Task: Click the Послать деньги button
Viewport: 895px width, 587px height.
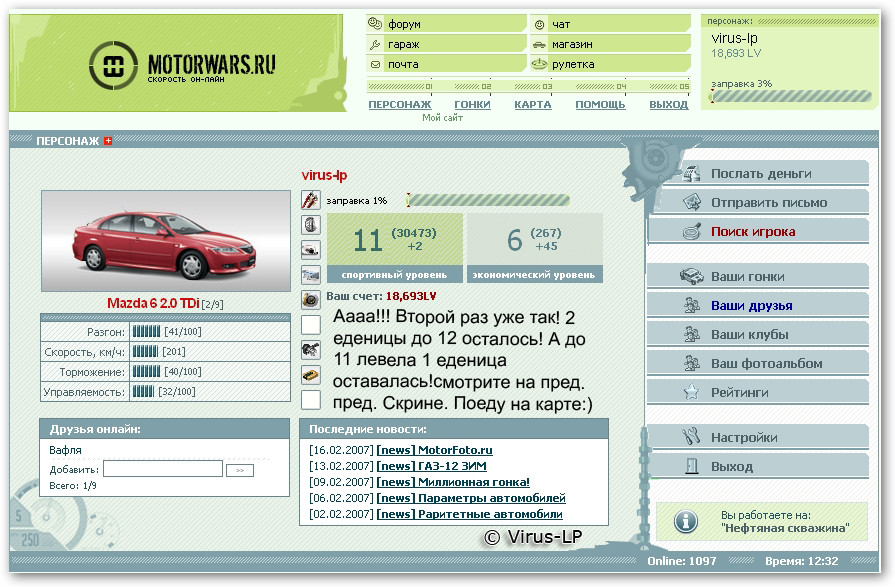Action: tap(760, 173)
